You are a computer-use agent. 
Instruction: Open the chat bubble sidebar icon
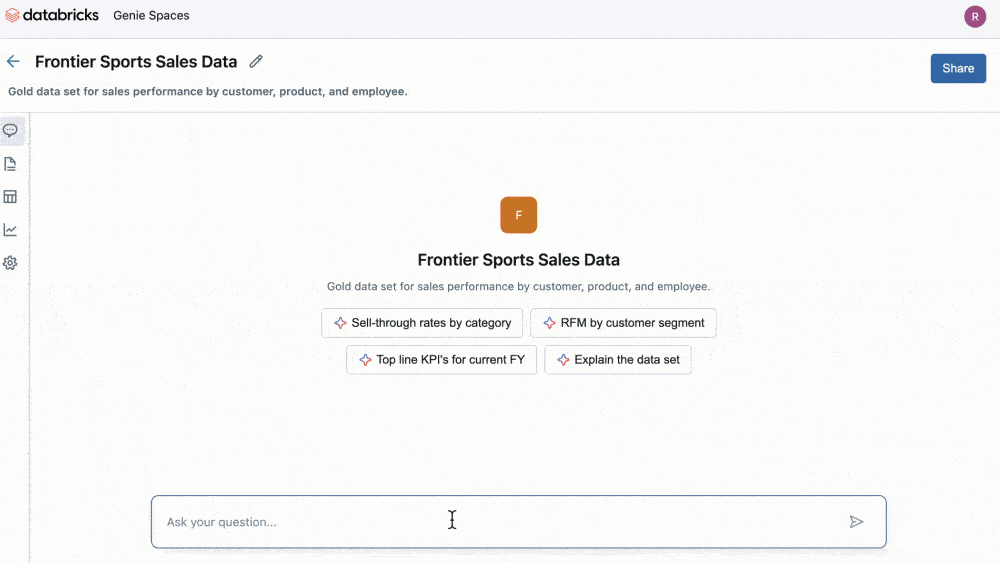pyautogui.click(x=11, y=130)
